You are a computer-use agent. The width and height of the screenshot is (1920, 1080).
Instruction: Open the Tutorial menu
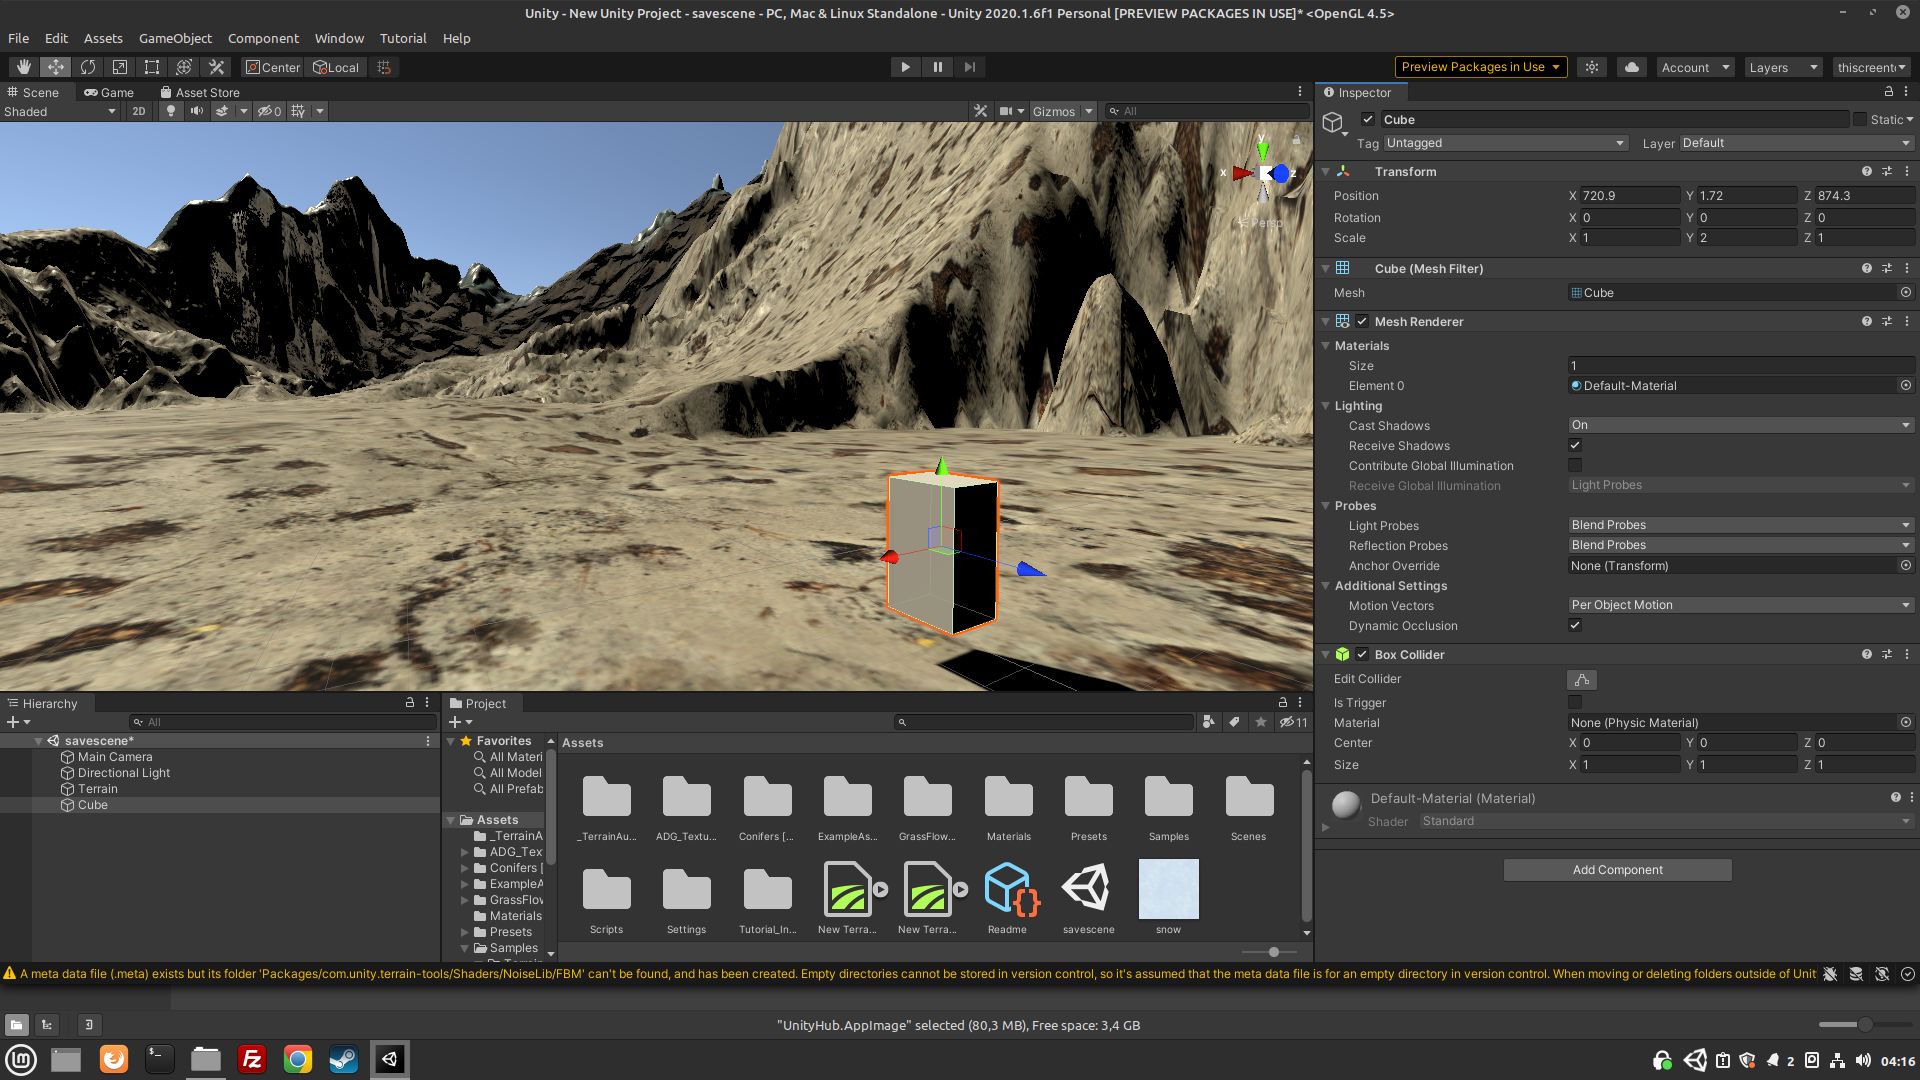click(x=403, y=38)
